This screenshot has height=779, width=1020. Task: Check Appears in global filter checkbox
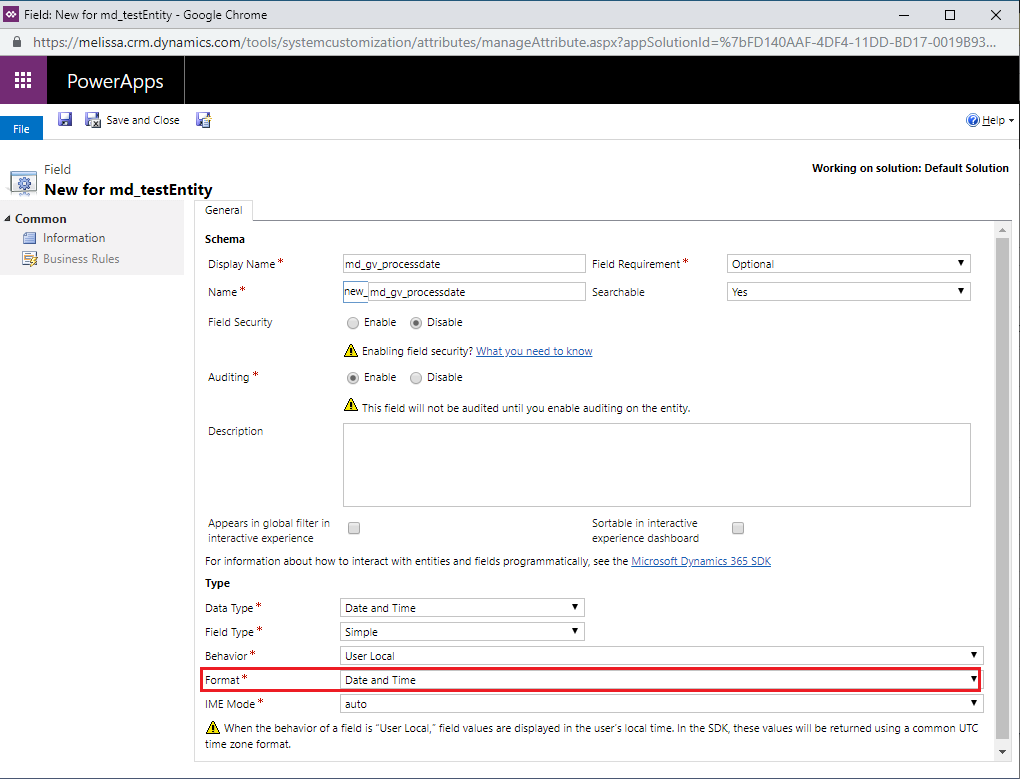point(354,528)
